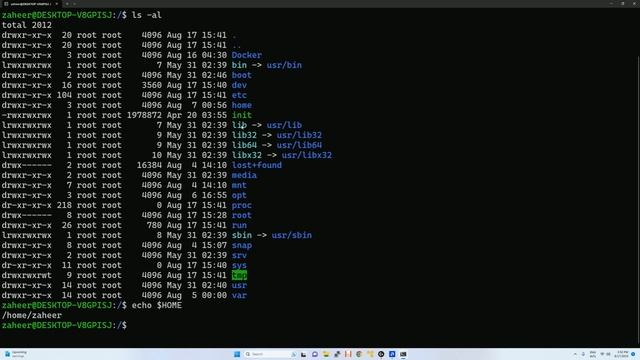Click the 'sys' directory name
This screenshot has height=360, width=640.
[x=239, y=265]
